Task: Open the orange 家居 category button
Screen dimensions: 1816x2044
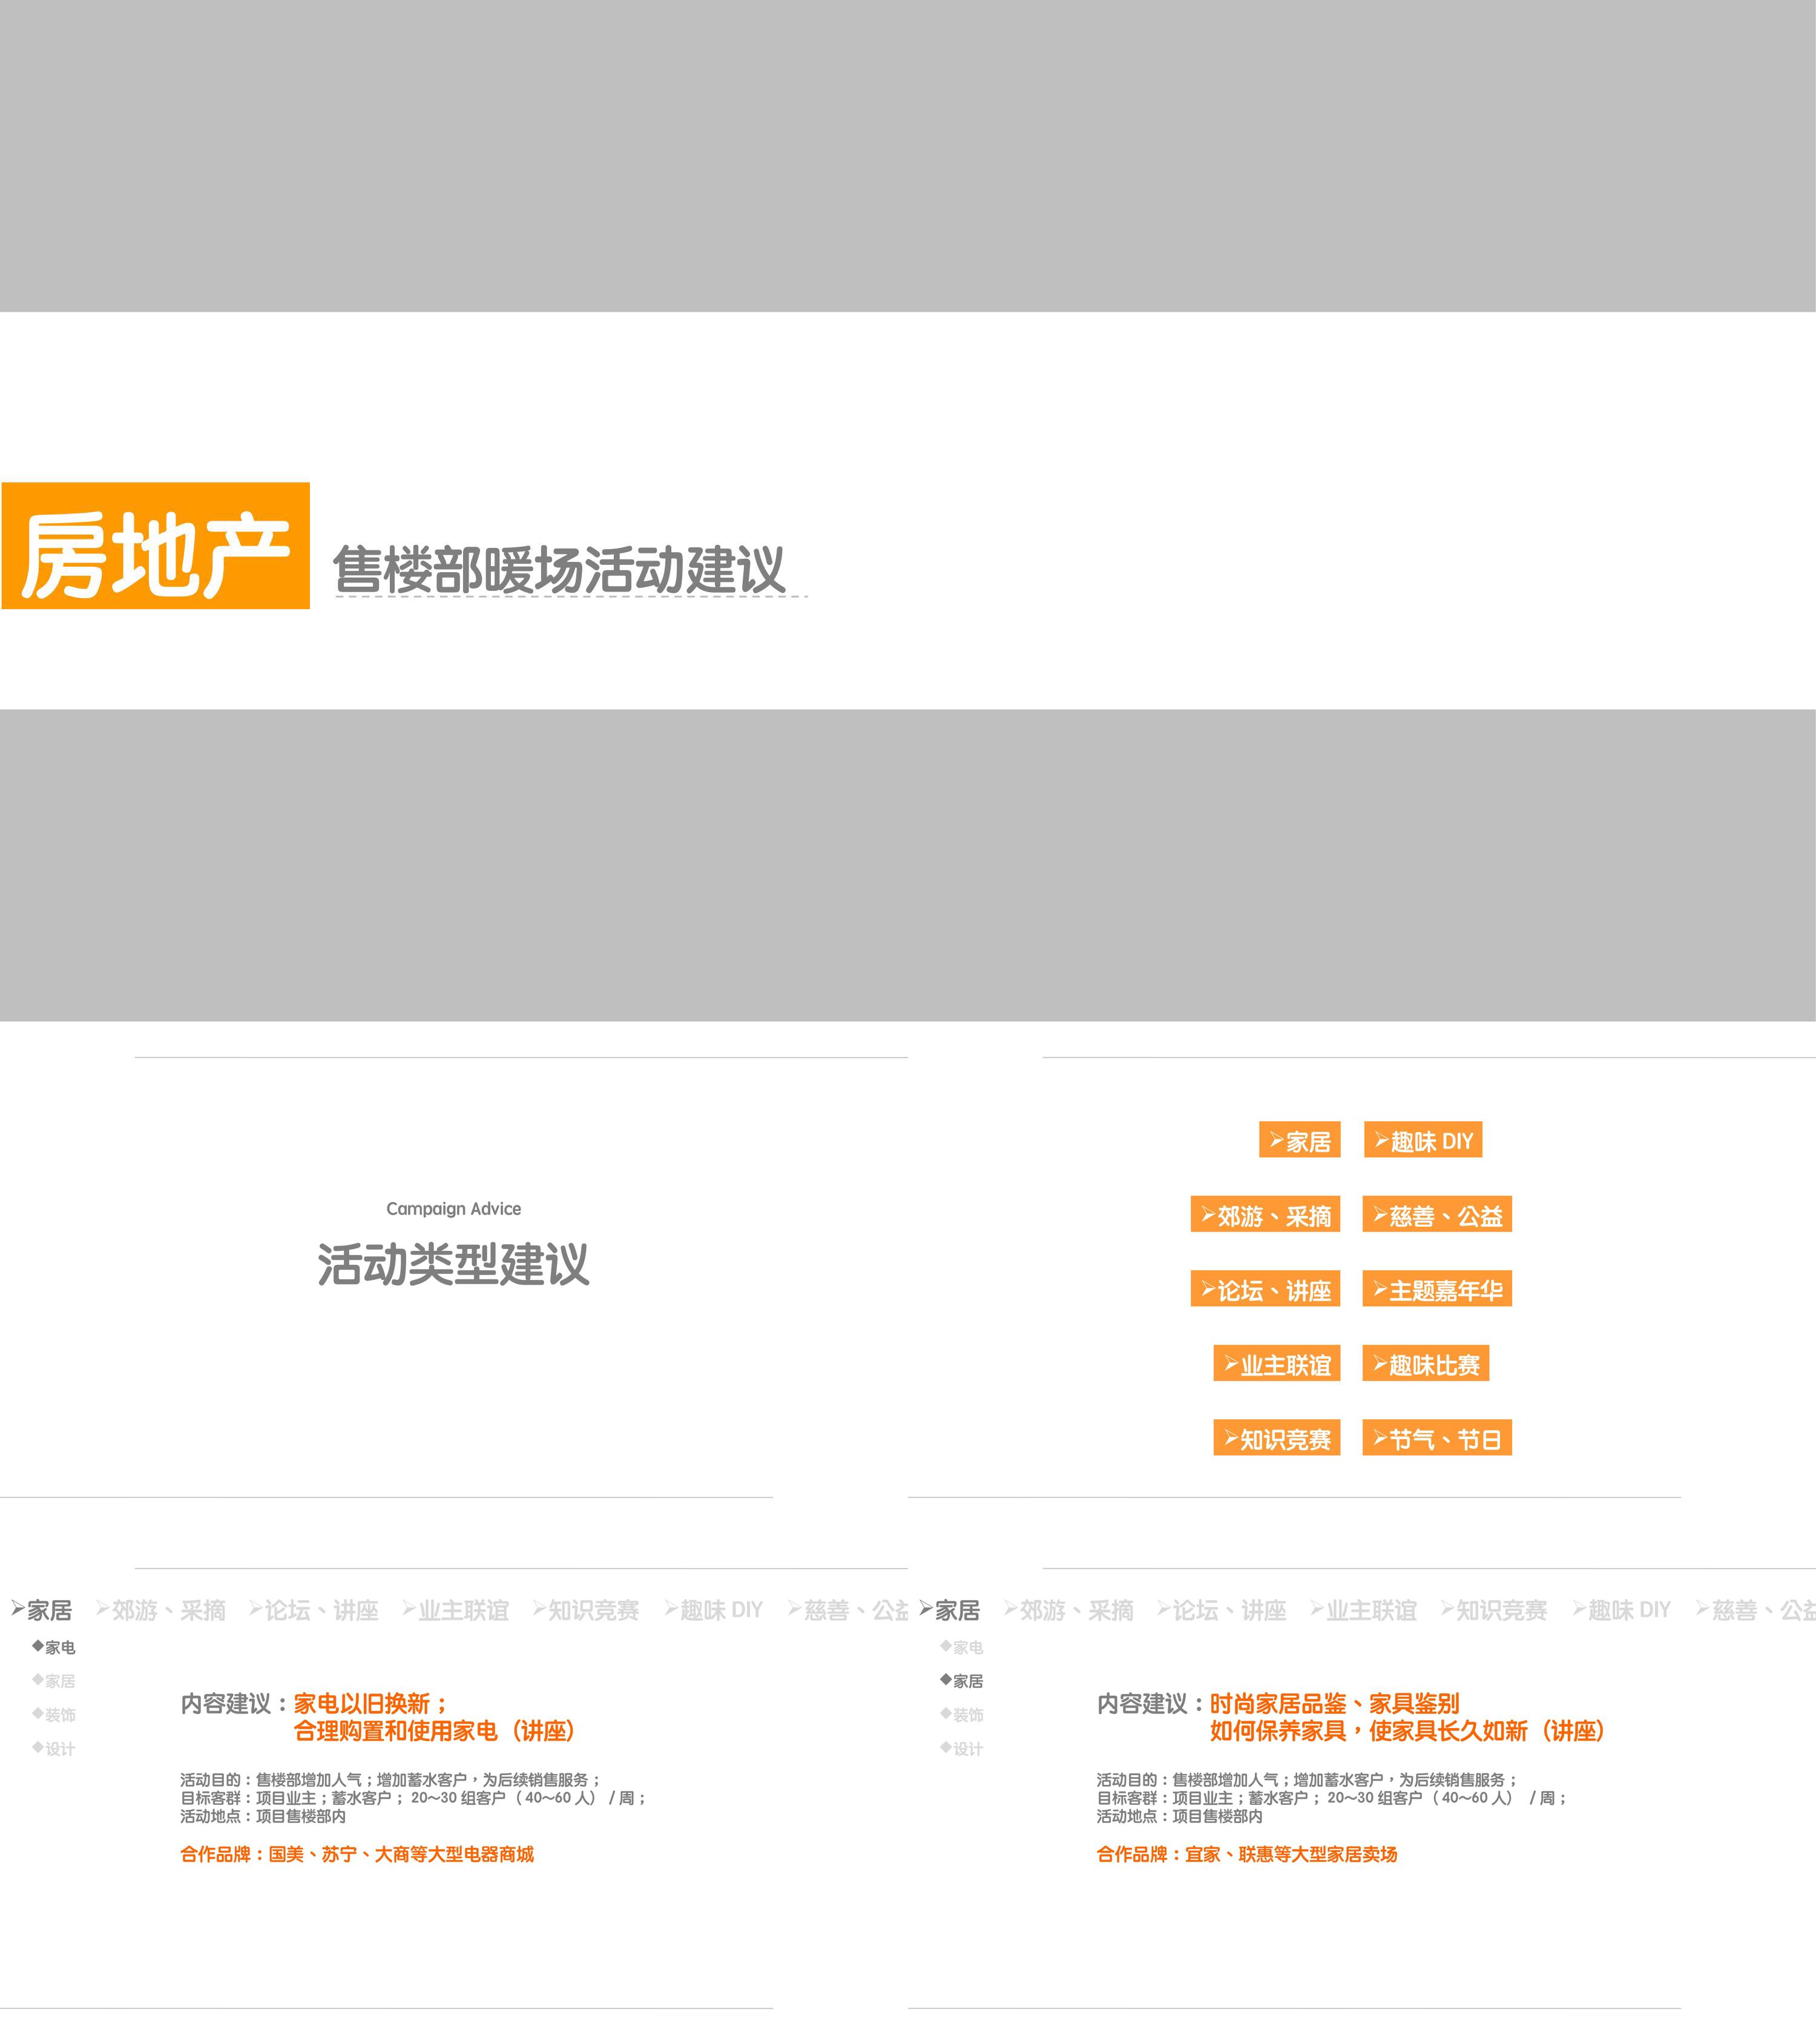Action: [x=1300, y=1140]
